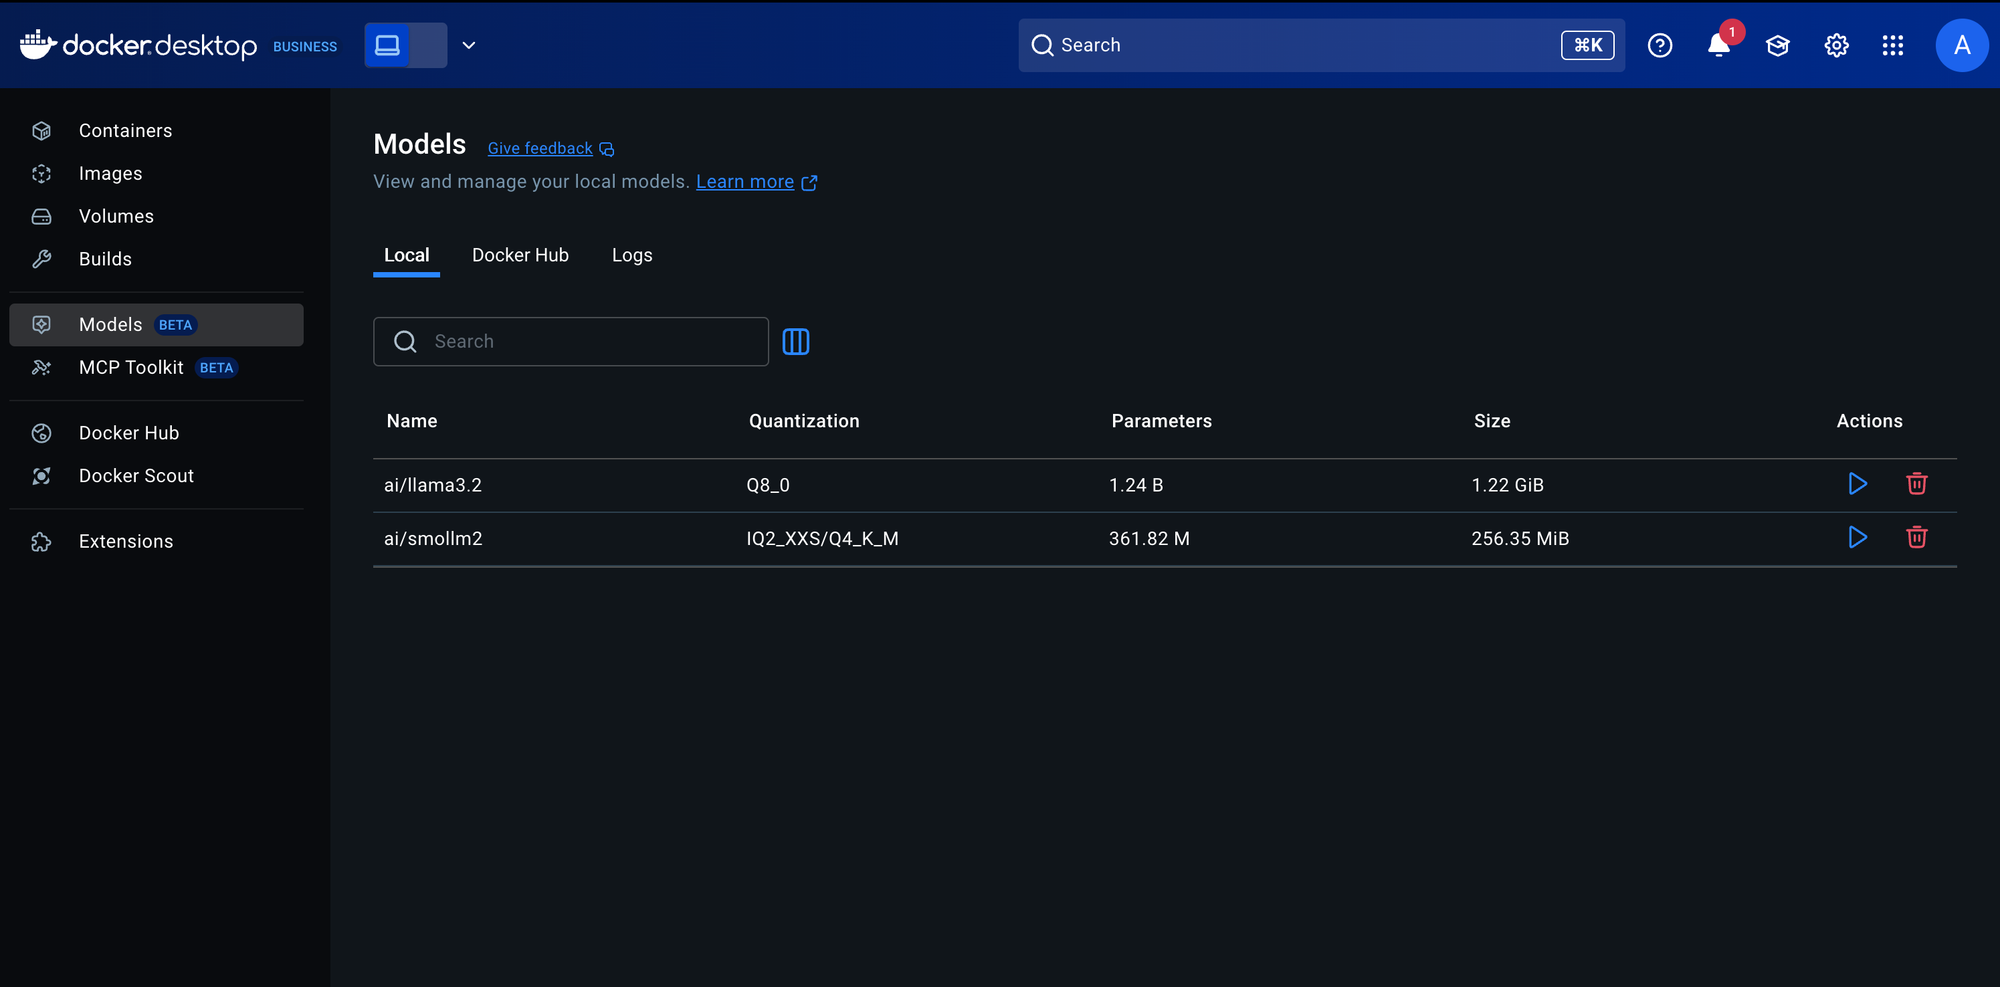2000x987 pixels.
Task: Open Settings gear icon
Action: [1836, 45]
